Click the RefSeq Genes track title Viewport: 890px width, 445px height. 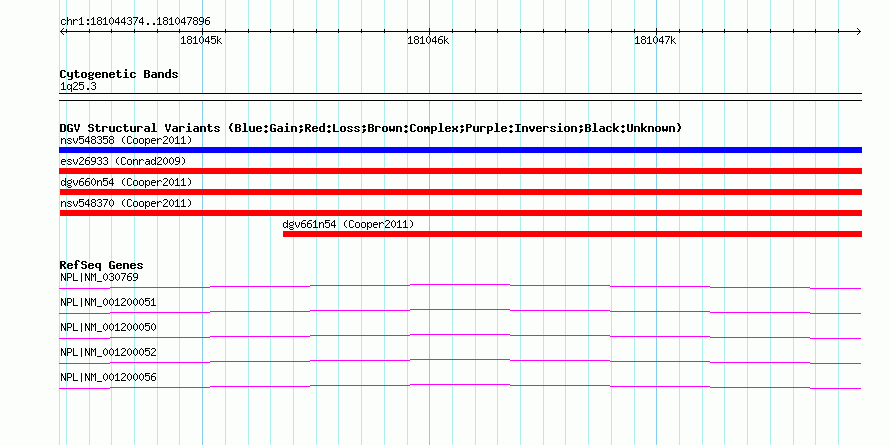pyautogui.click(x=102, y=265)
